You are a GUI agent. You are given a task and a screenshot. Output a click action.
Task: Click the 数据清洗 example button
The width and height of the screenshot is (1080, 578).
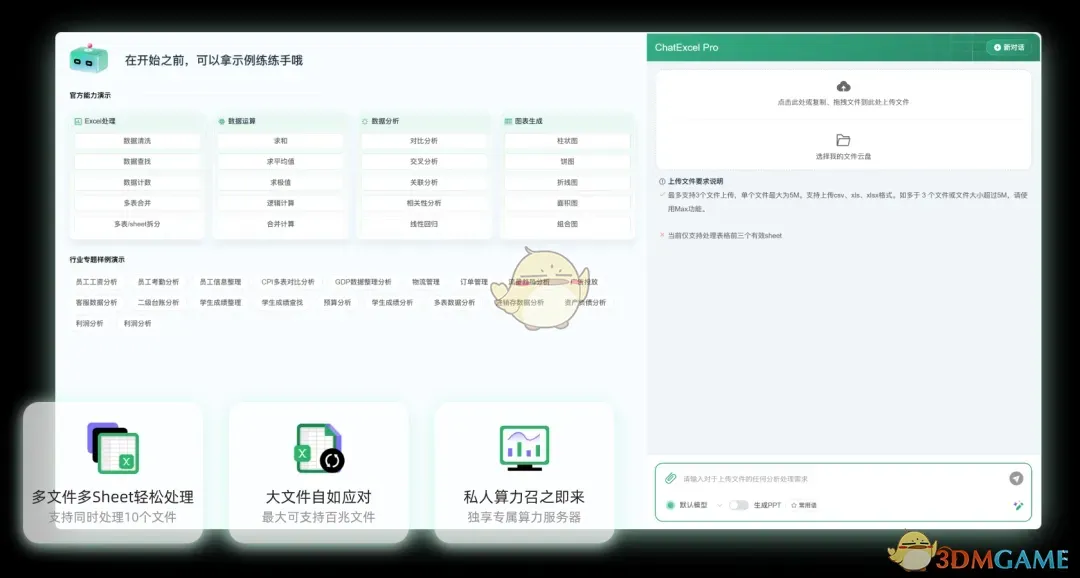tap(137, 141)
